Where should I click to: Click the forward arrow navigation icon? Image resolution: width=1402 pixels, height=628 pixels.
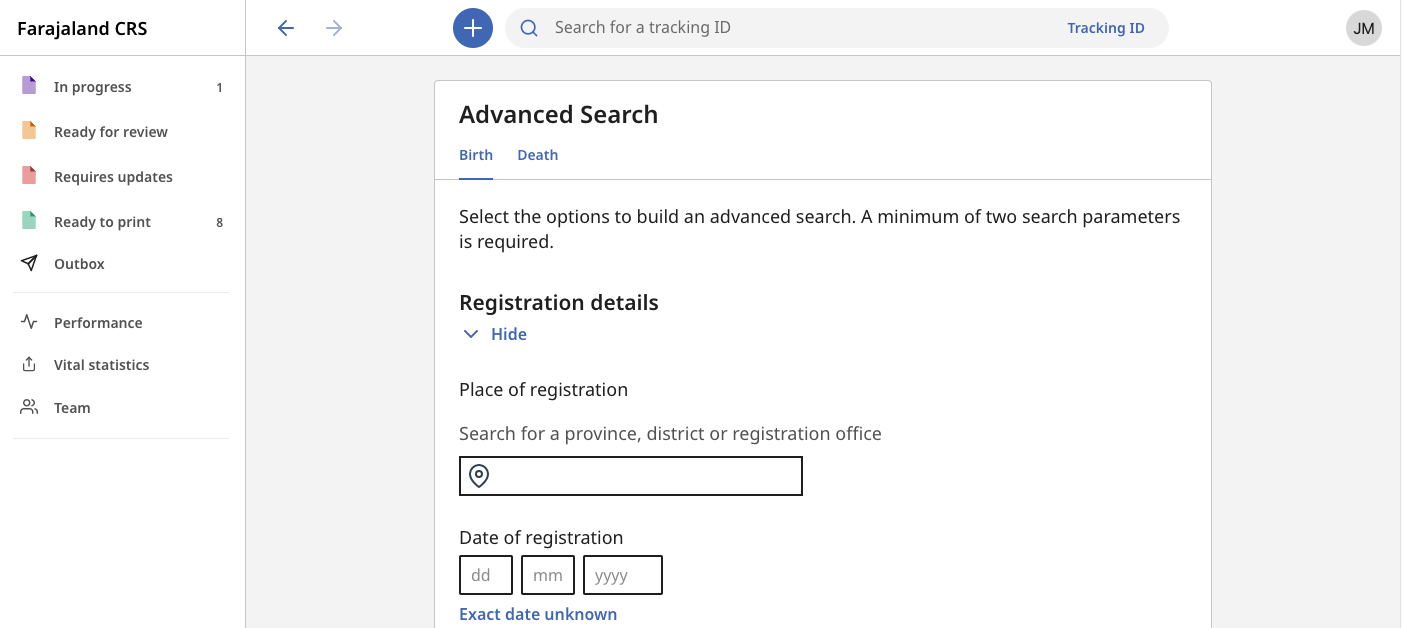[x=335, y=28]
